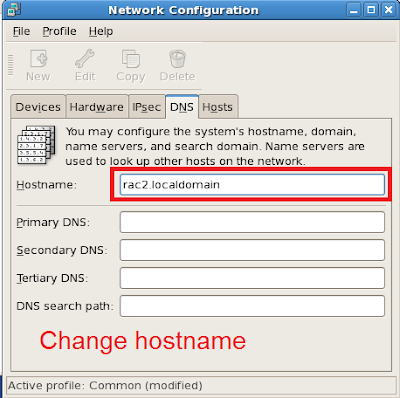This screenshot has width=400, height=398.
Task: Click the Edit wrench toolbar icon
Action: [85, 59]
